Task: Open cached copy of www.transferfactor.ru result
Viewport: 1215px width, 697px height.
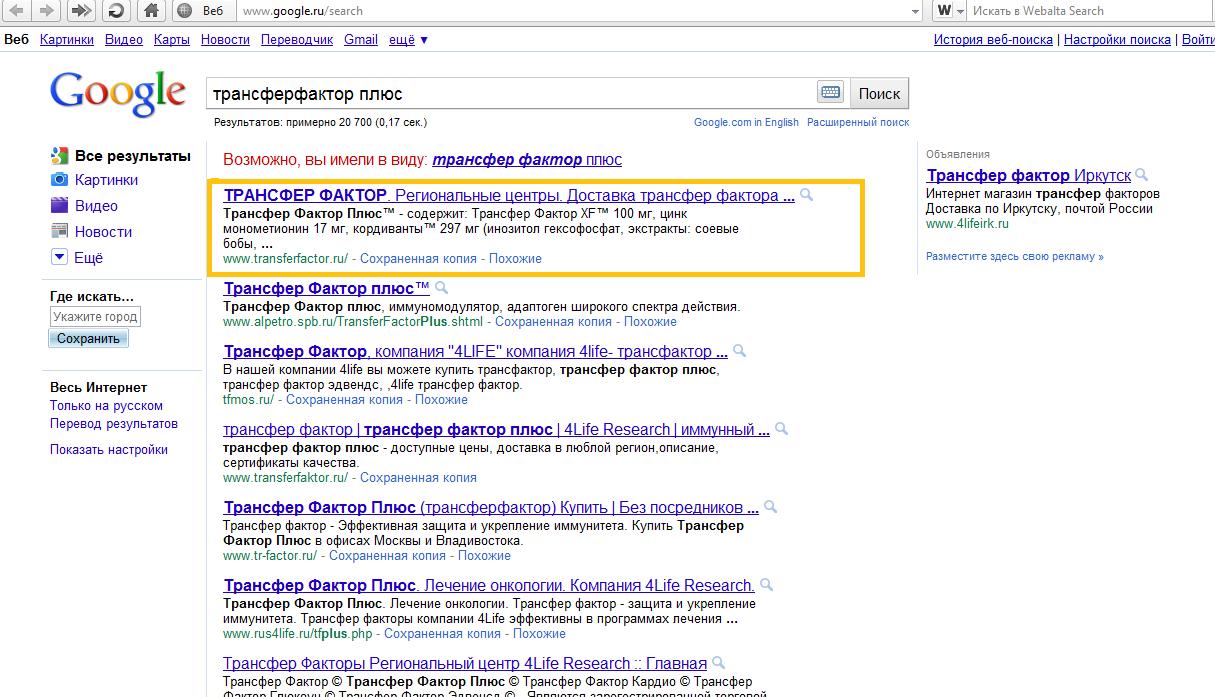Action: (418, 259)
